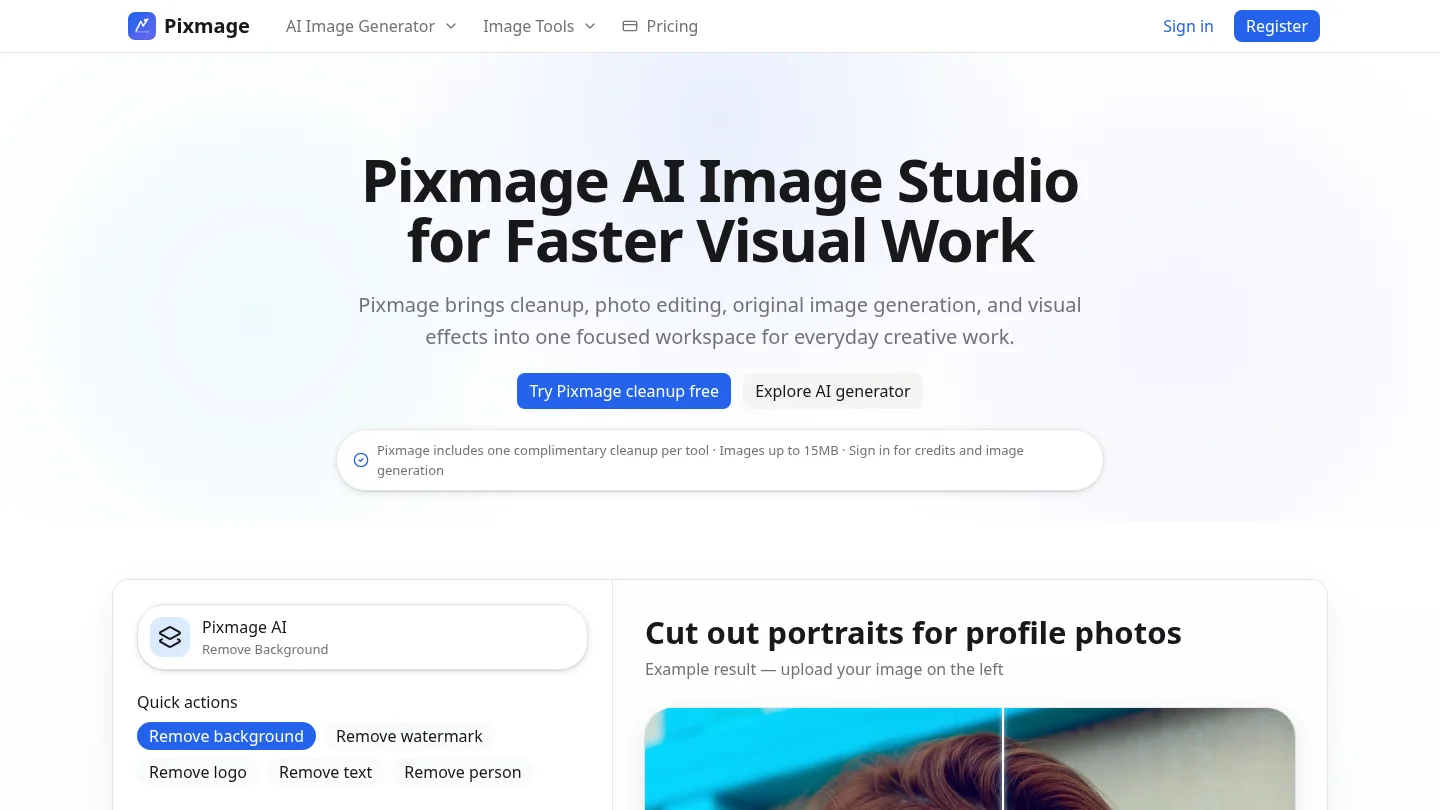The height and width of the screenshot is (810, 1440).
Task: Click the checkmark icon in info banner
Action: point(361,460)
